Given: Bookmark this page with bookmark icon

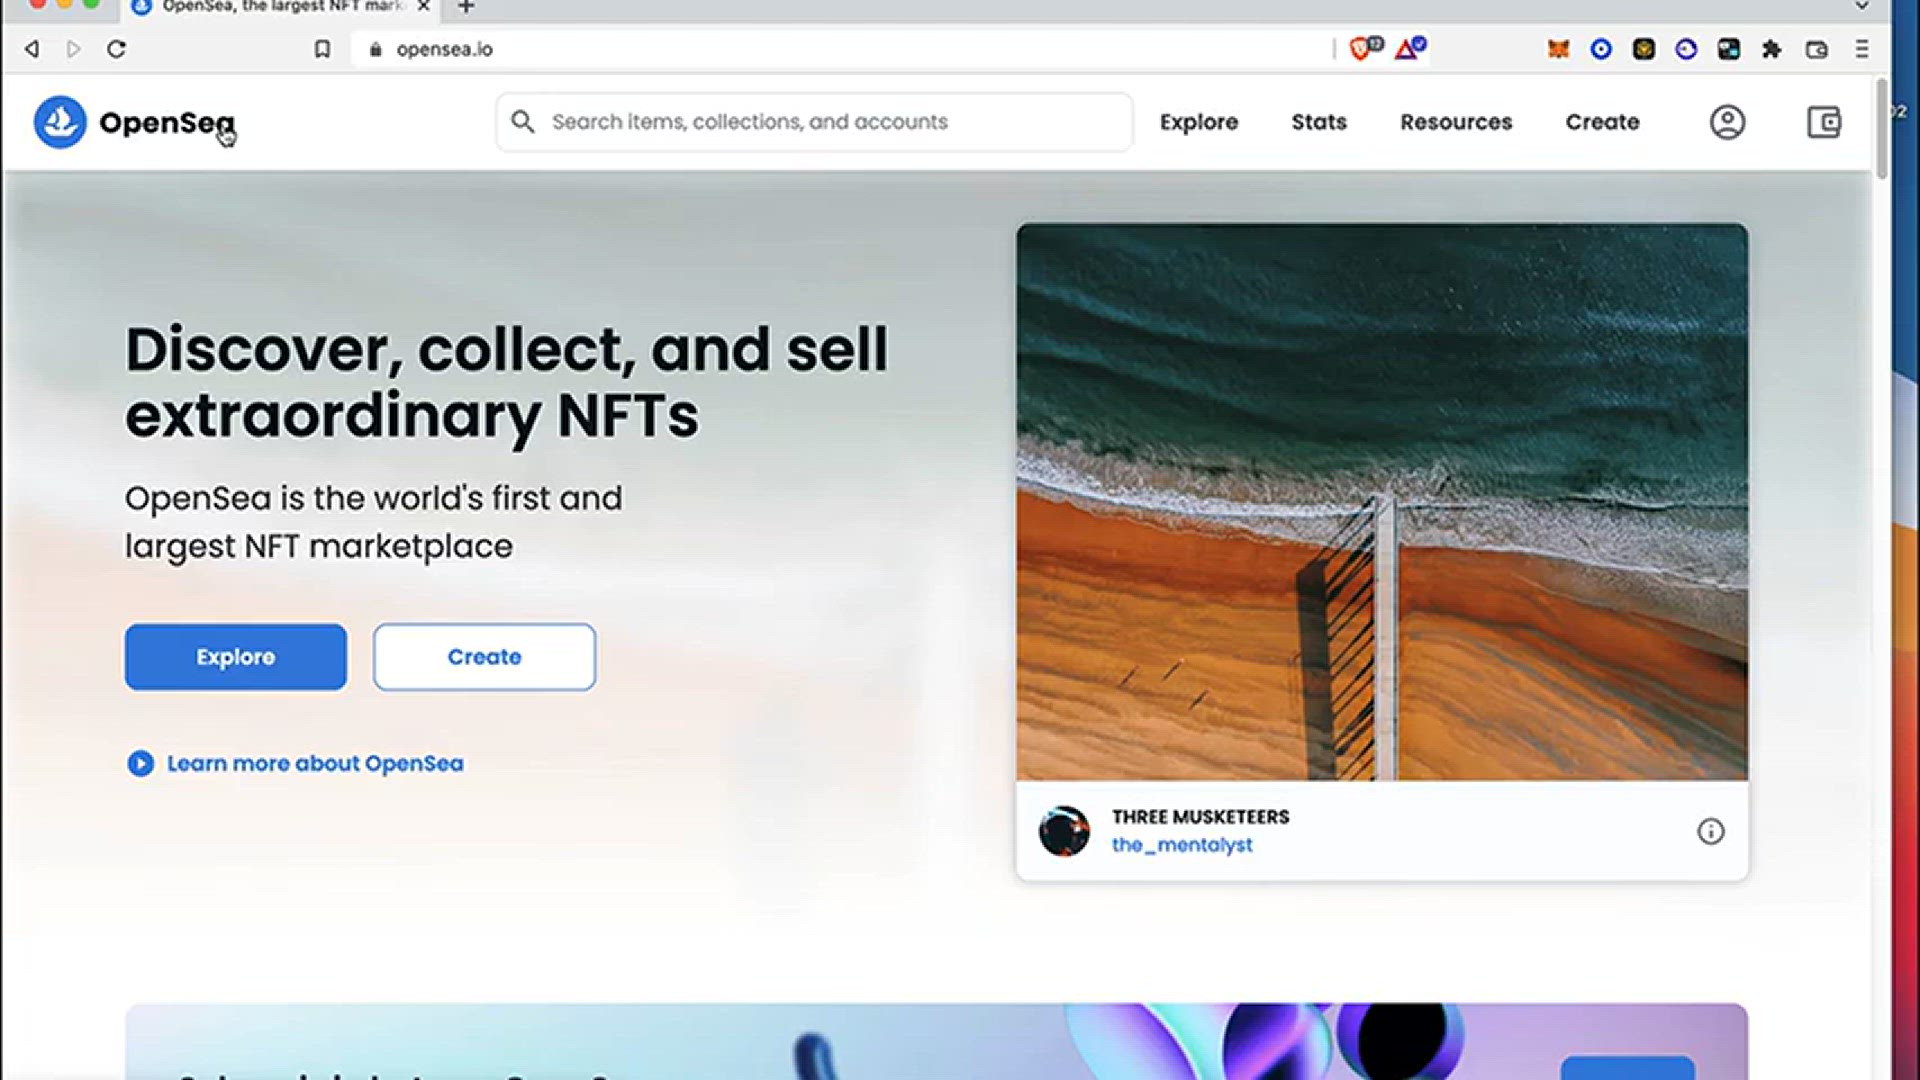Looking at the screenshot, I should click(x=322, y=49).
